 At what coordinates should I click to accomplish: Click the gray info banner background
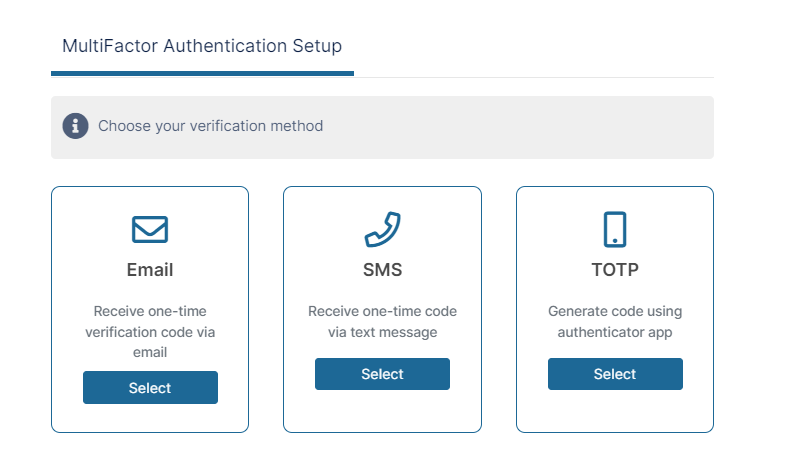[x=520, y=127]
